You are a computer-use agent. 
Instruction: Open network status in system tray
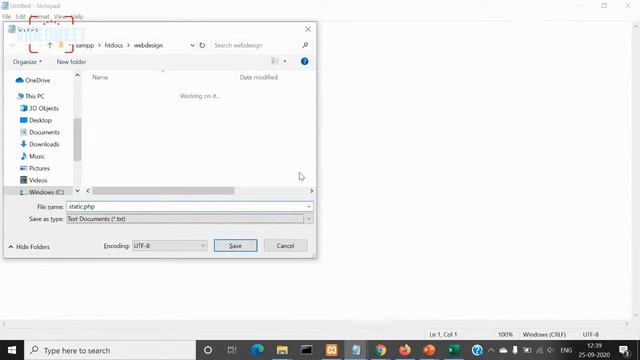[540, 350]
